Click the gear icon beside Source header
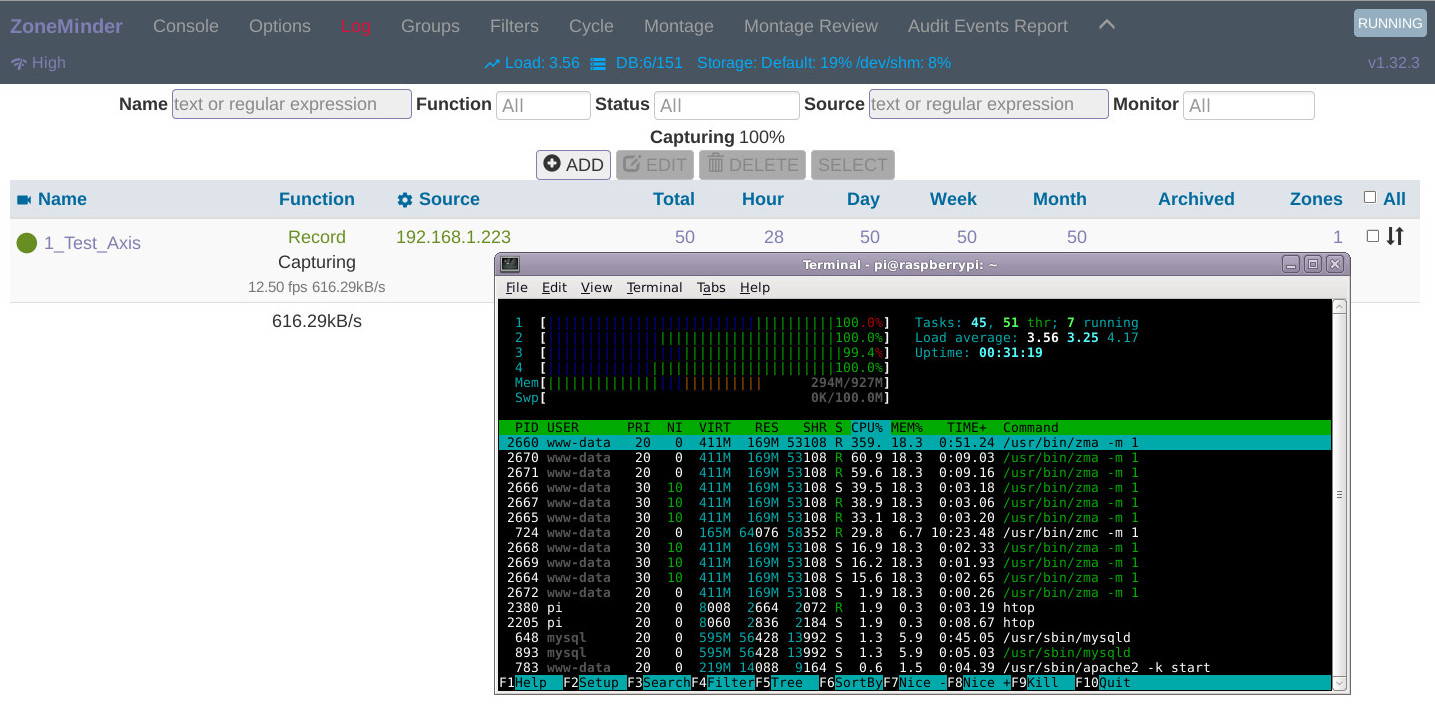 (x=405, y=200)
